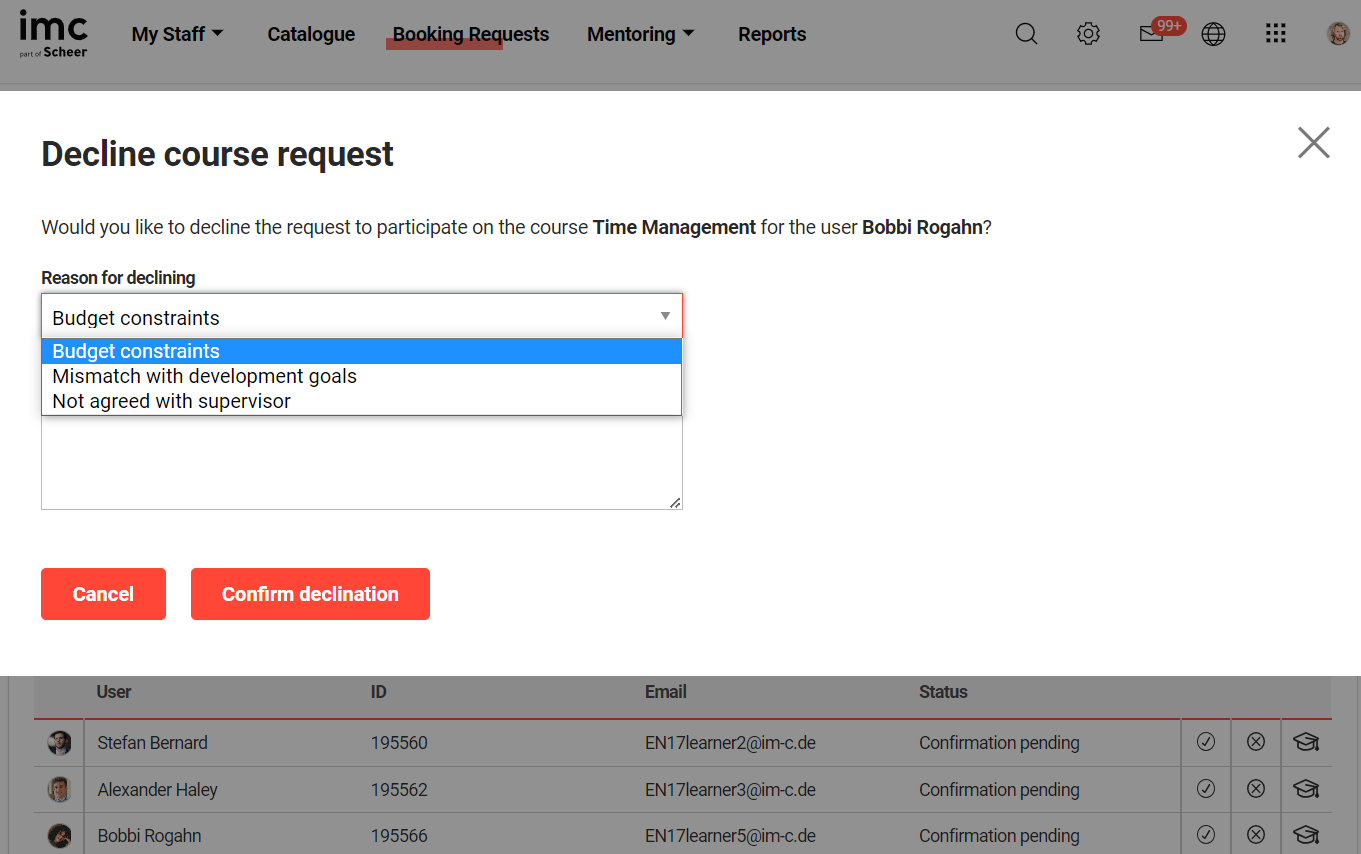The image size is (1361, 854).
Task: Click the Cancel button
Action: (x=103, y=594)
